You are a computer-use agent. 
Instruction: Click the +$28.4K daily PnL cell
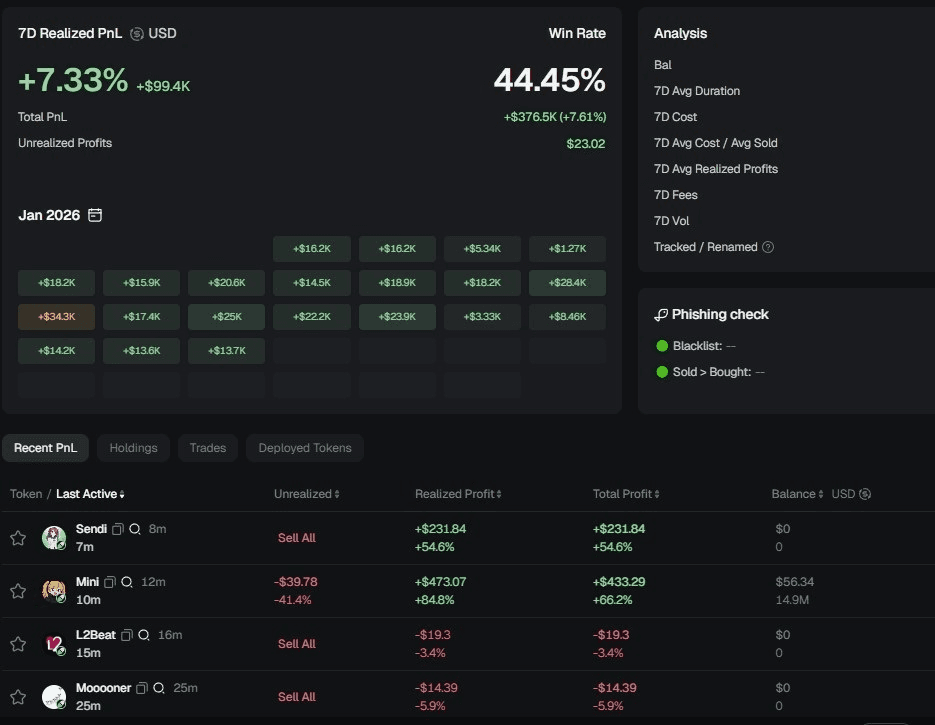point(567,282)
